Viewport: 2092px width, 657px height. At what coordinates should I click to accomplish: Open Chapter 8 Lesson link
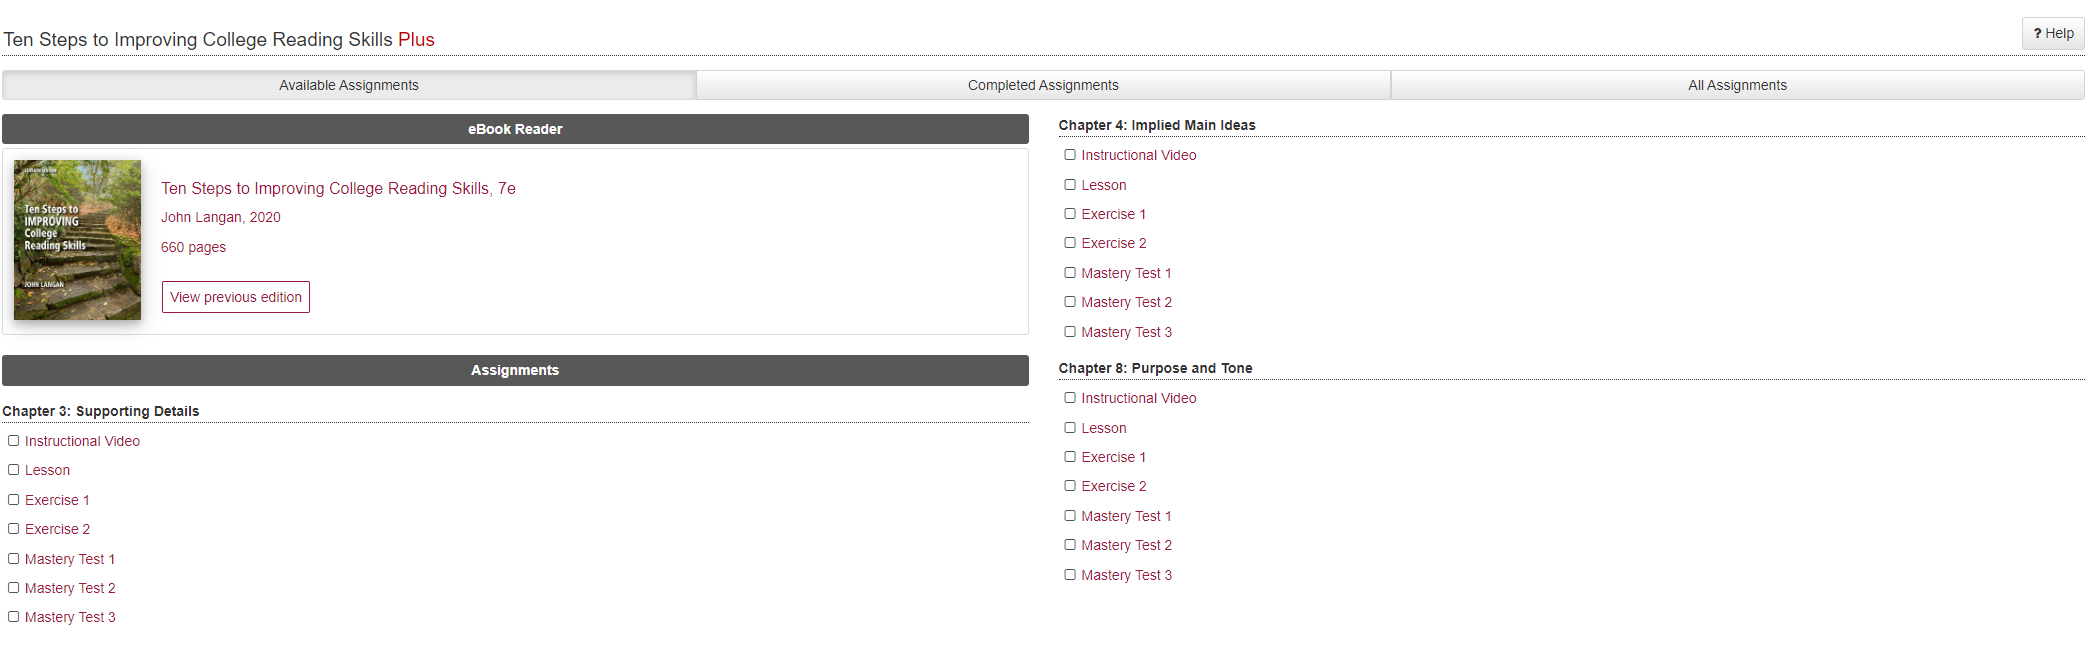coord(1103,428)
